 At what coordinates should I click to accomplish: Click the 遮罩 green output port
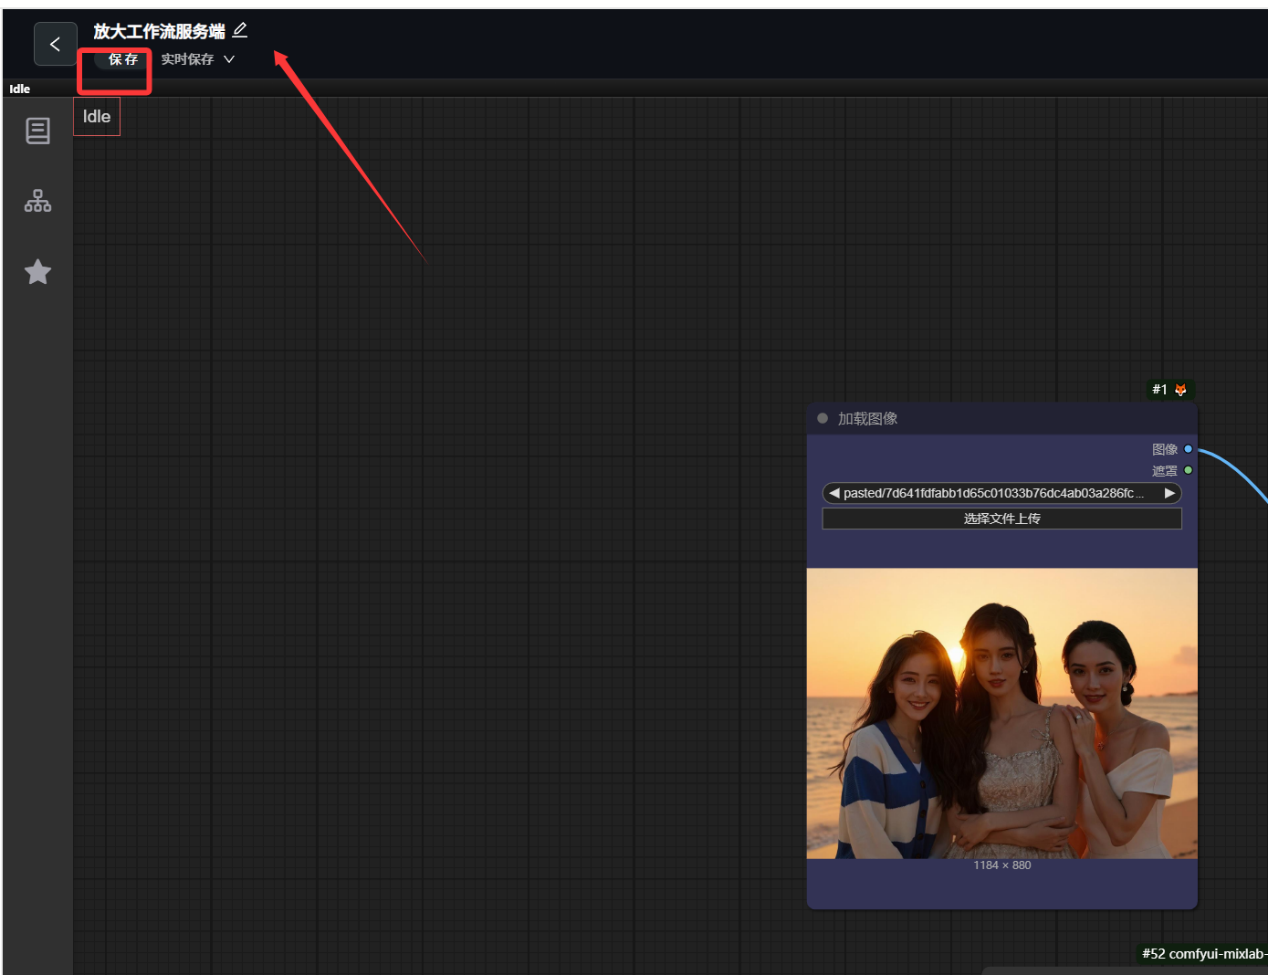click(x=1188, y=470)
